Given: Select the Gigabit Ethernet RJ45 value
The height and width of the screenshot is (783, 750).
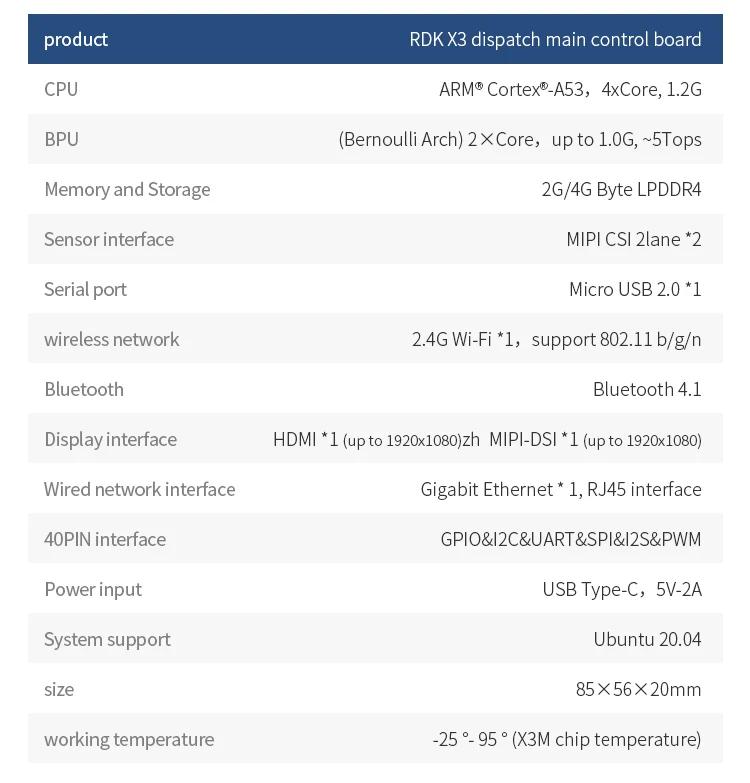Looking at the screenshot, I should click(x=561, y=489).
